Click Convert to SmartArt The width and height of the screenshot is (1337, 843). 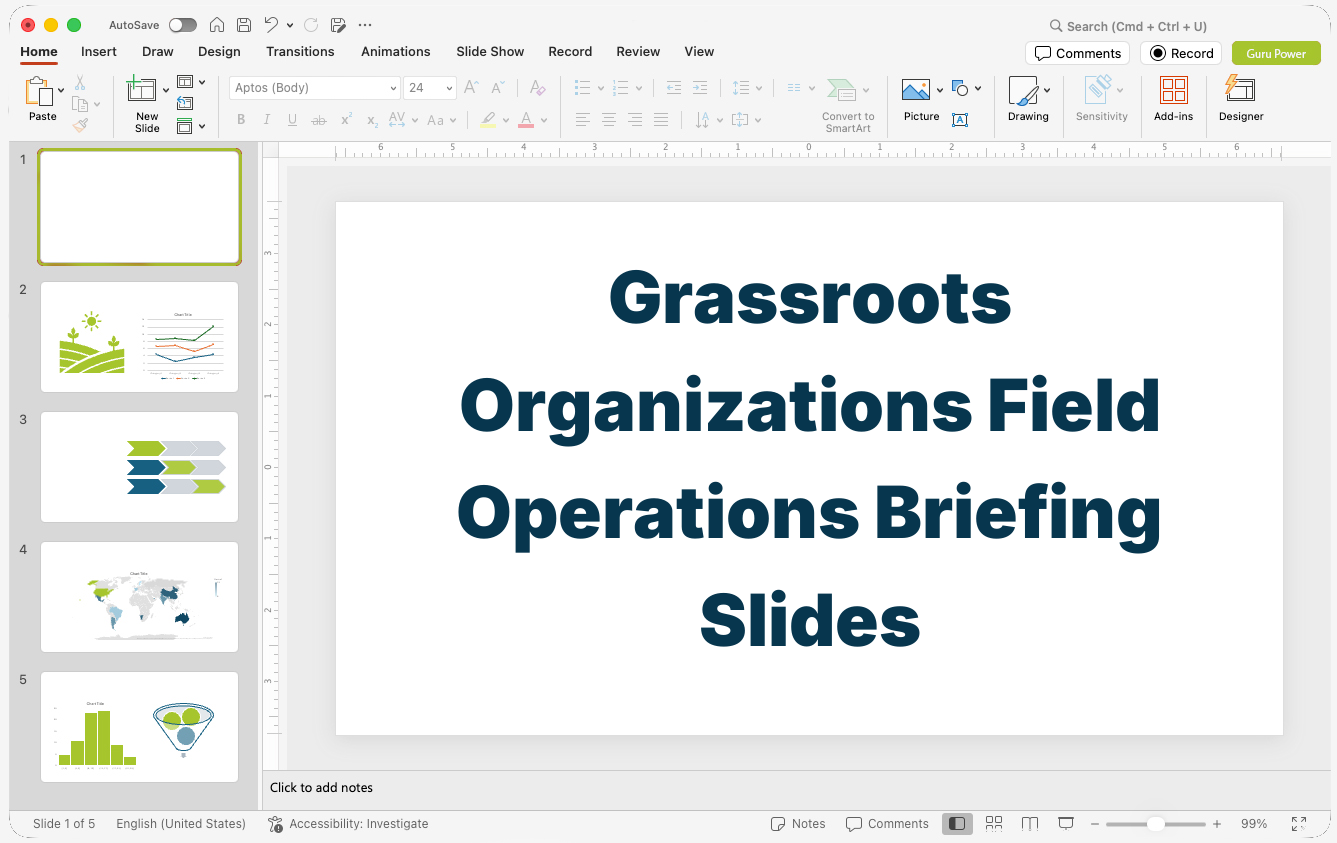(848, 105)
